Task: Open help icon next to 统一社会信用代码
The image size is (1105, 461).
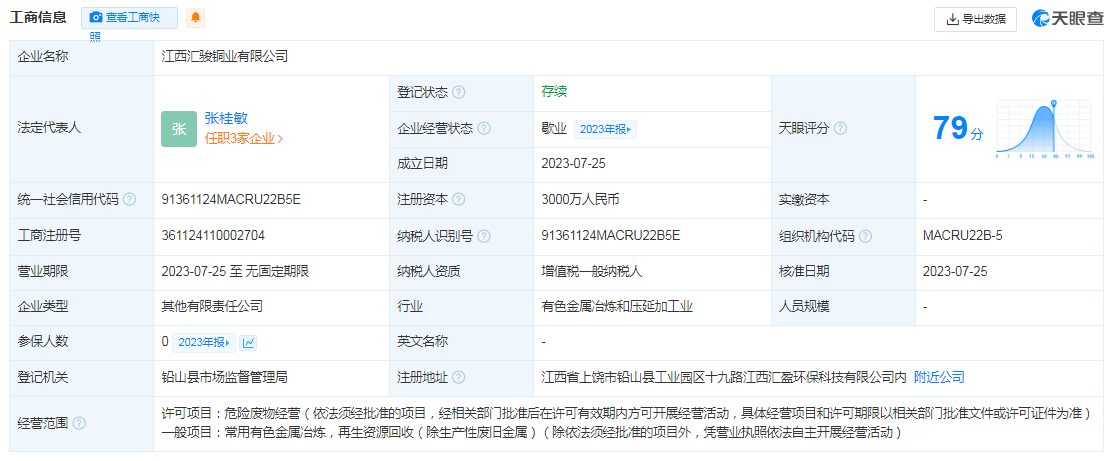Action: tap(129, 199)
